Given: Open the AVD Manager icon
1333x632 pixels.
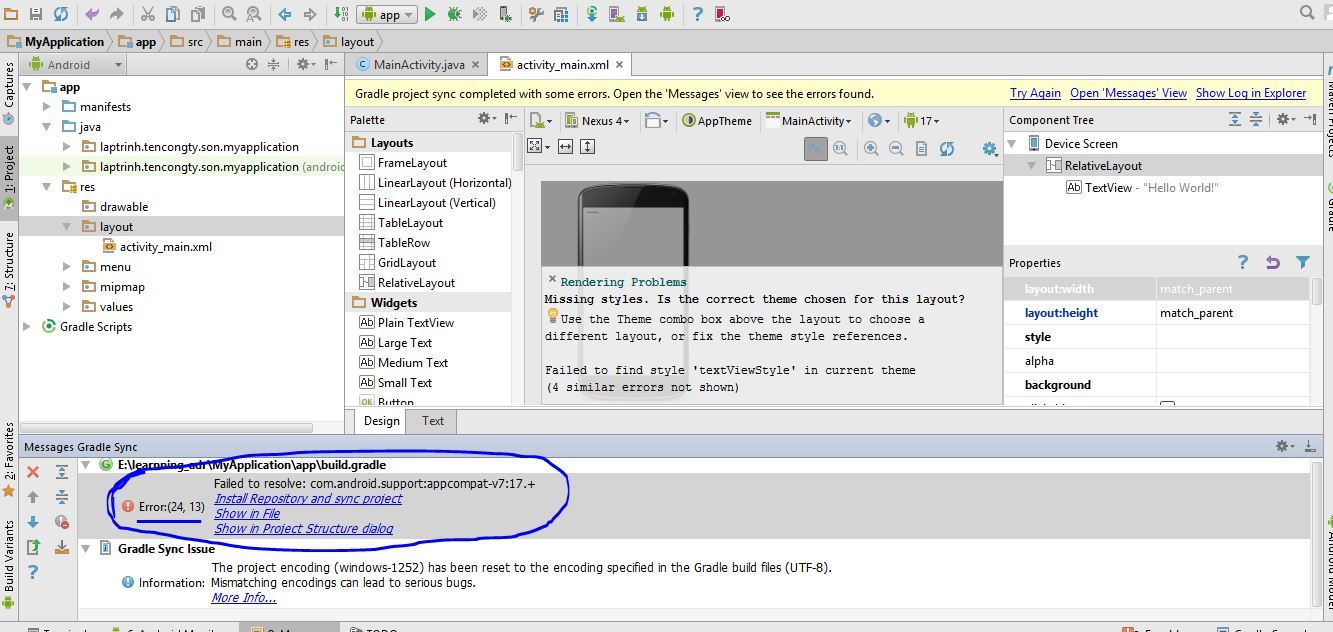Looking at the screenshot, I should (x=617, y=14).
